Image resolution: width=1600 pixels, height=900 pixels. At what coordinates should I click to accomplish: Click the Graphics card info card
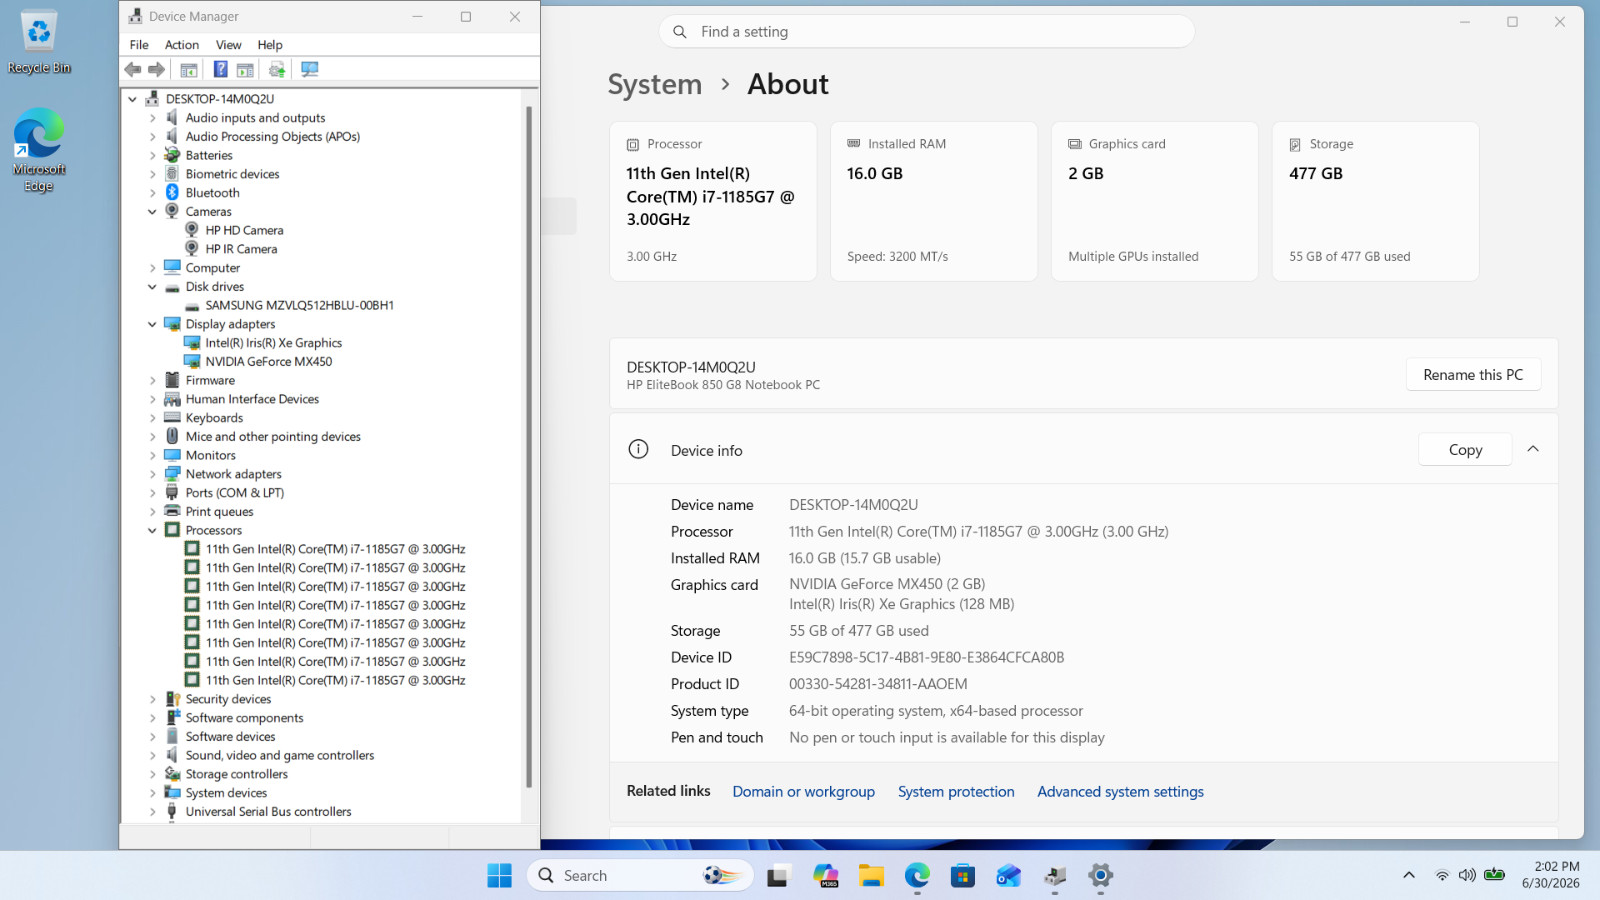tap(1155, 202)
